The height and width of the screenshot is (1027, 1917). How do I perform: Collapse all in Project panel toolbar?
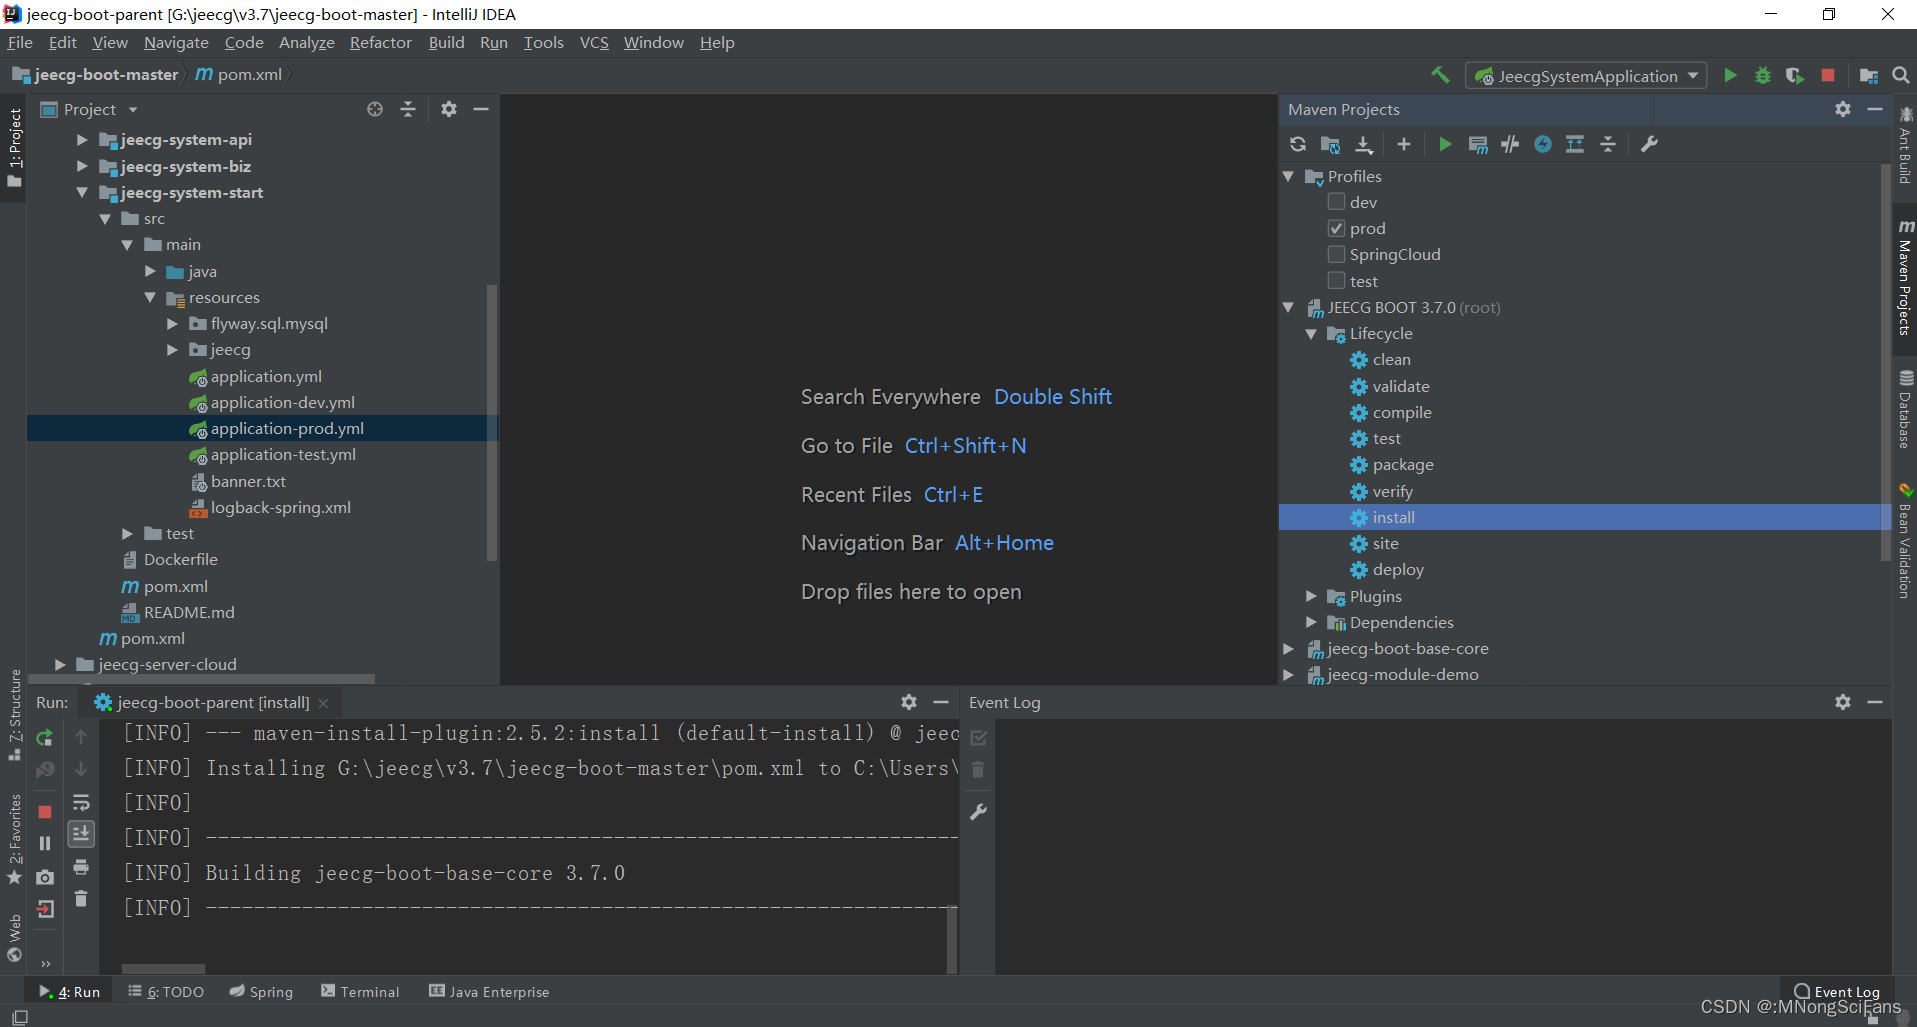pyautogui.click(x=408, y=109)
